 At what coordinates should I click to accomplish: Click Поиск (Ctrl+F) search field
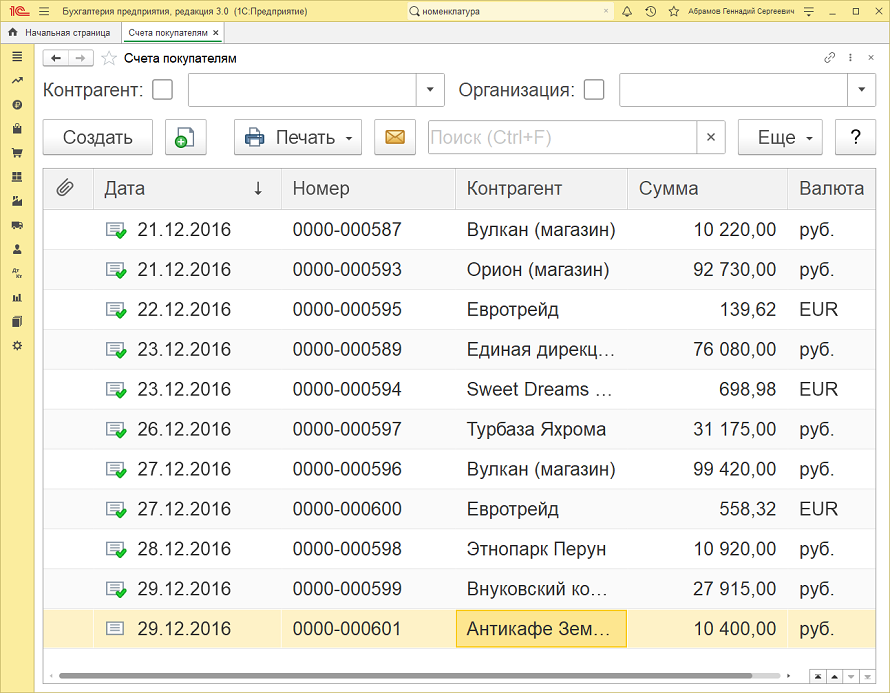point(562,137)
